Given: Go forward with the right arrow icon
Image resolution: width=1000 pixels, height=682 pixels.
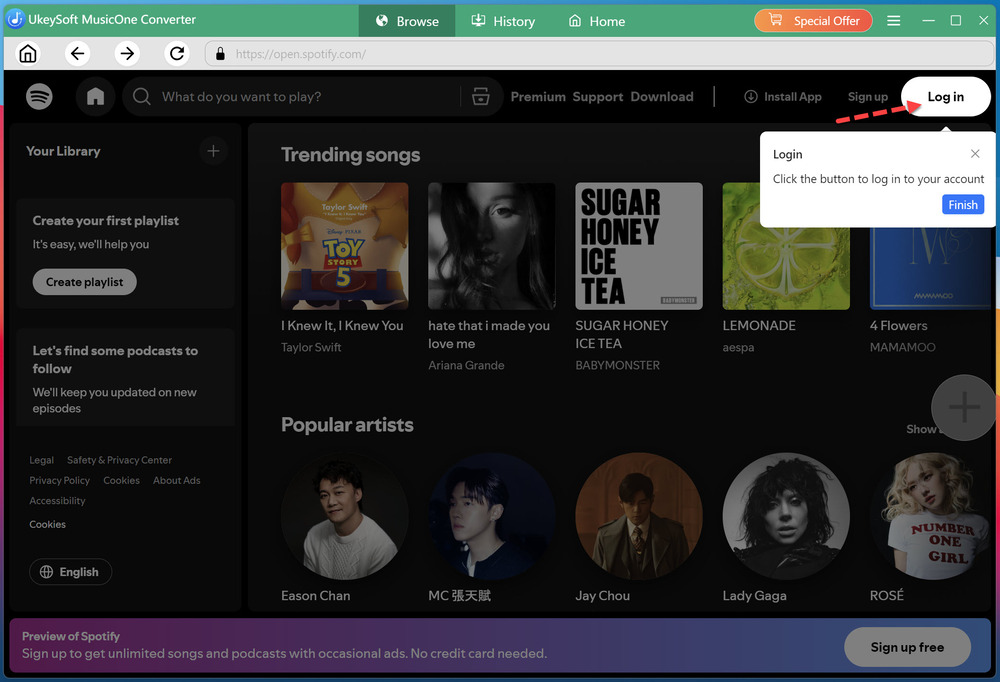Looking at the screenshot, I should coord(127,54).
